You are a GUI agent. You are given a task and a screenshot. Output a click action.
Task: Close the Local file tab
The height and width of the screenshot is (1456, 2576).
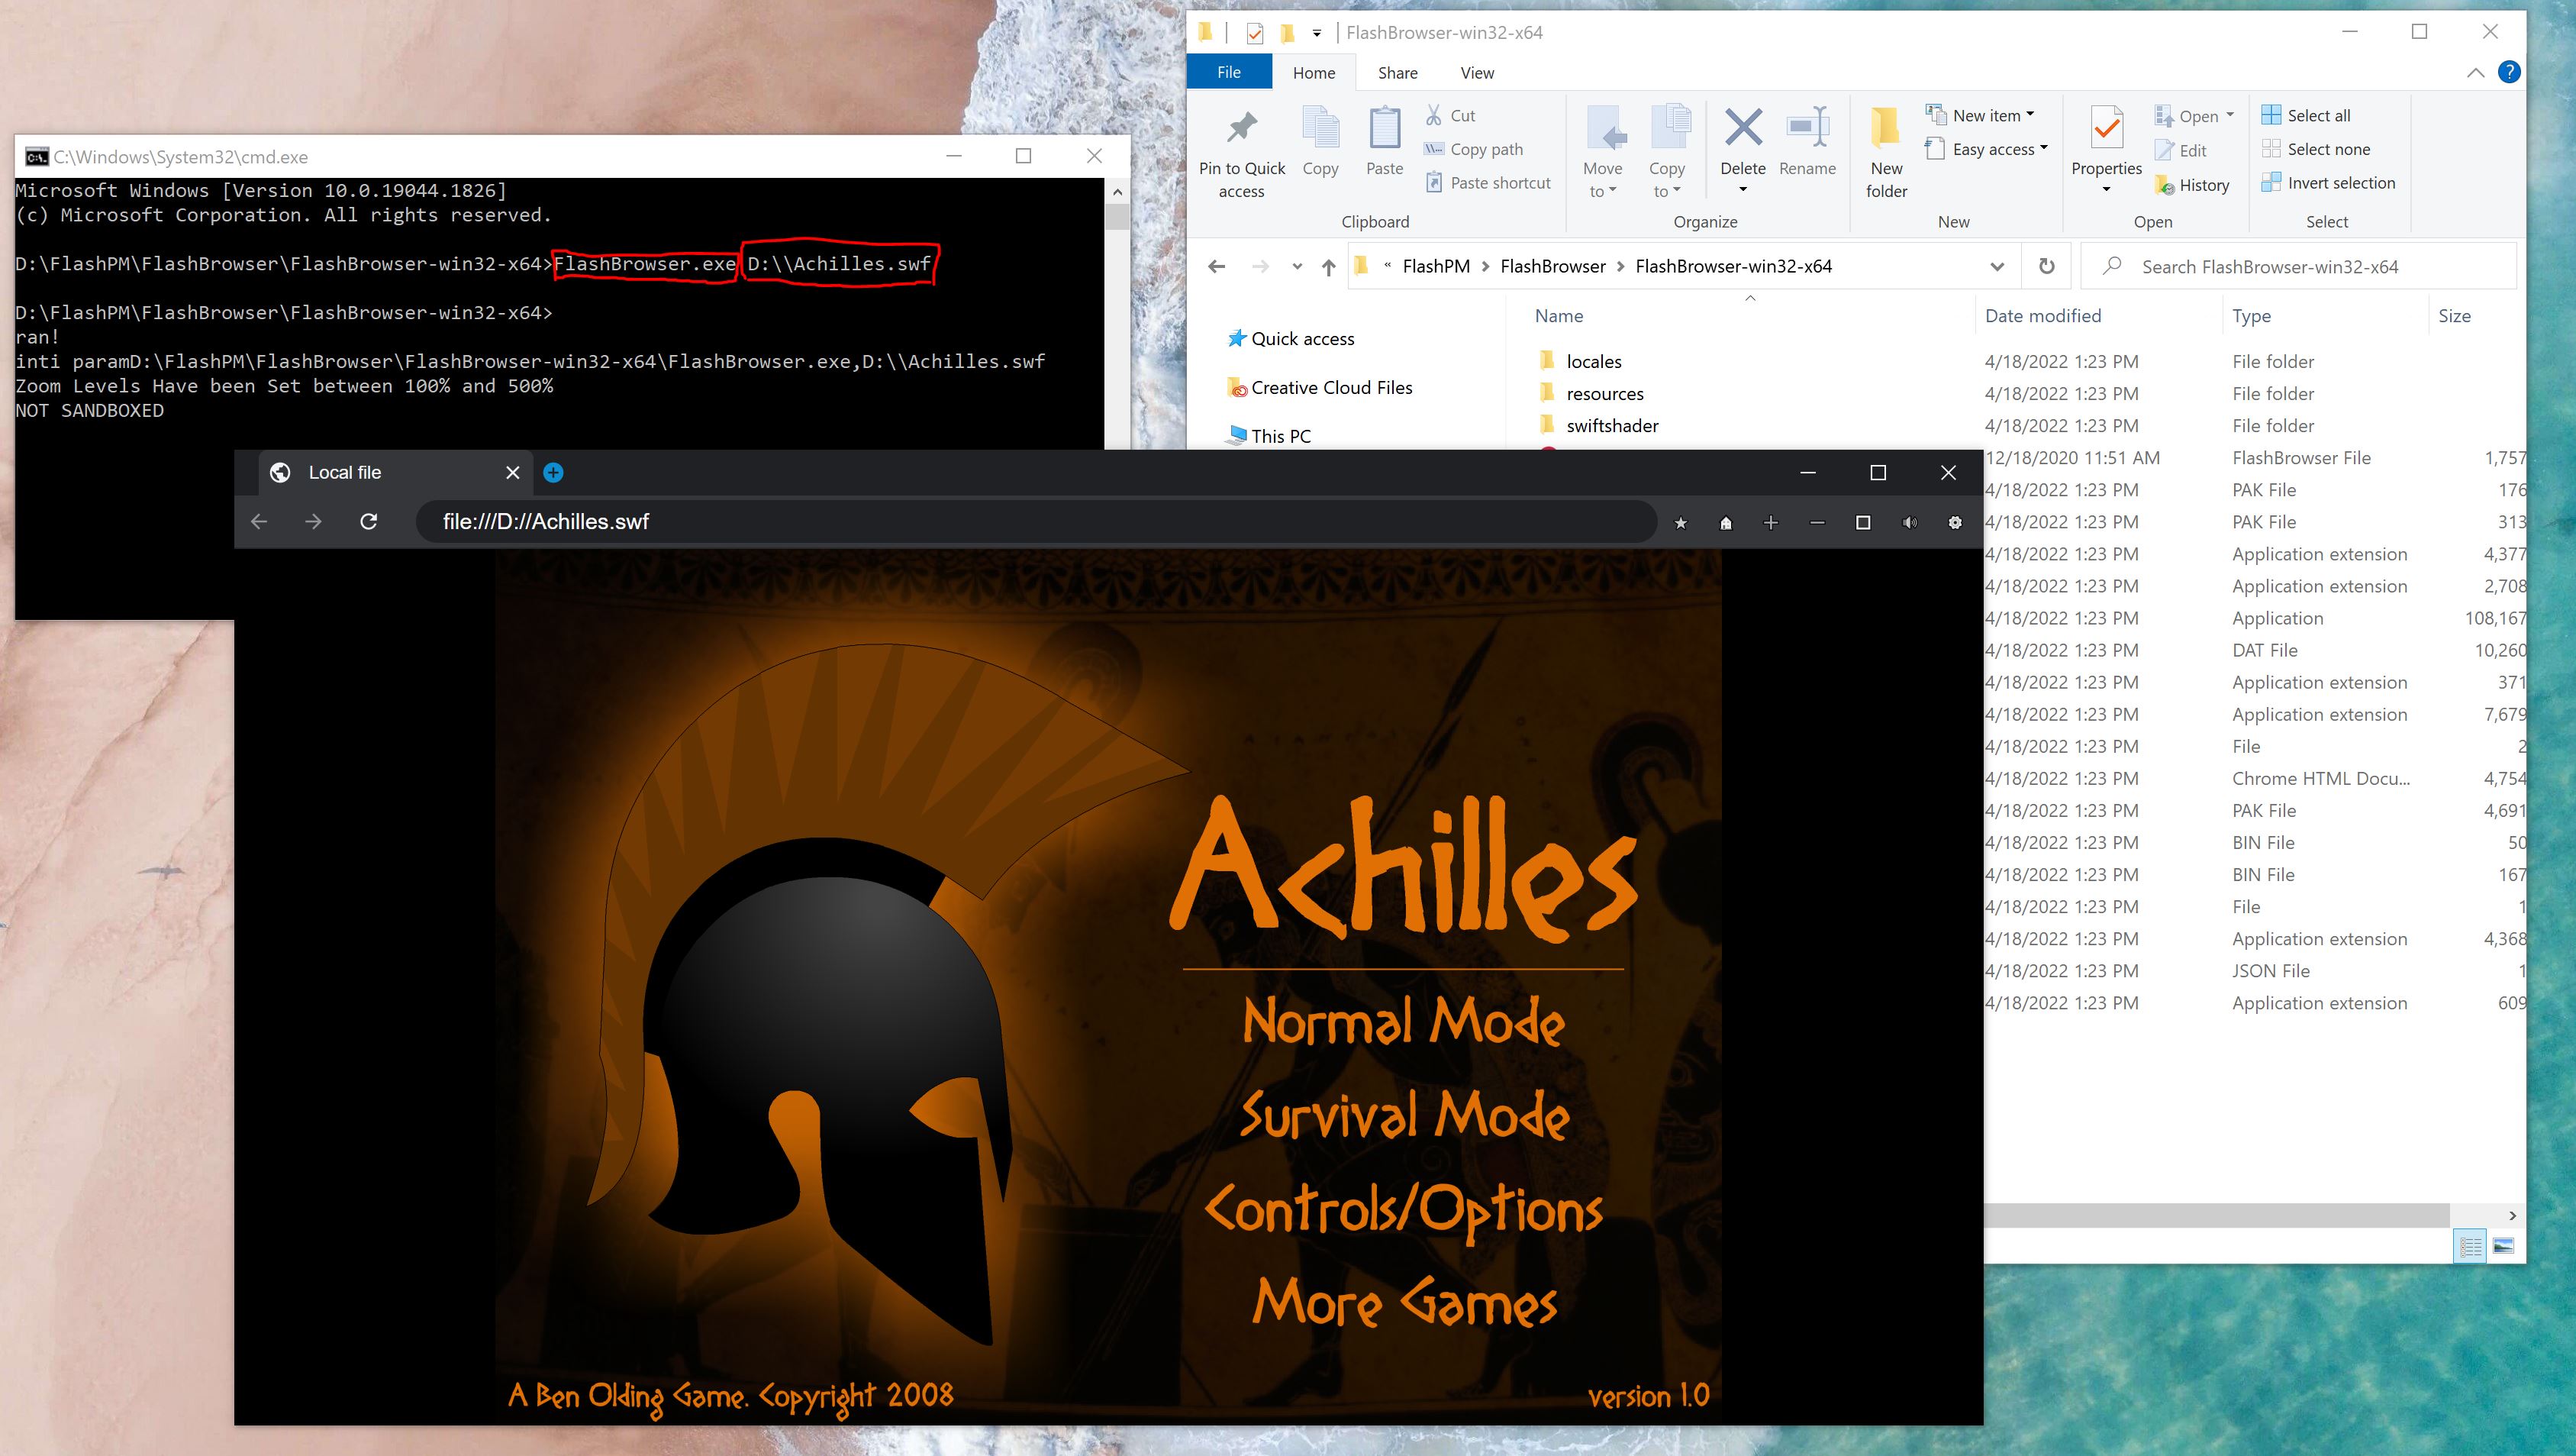pos(513,472)
